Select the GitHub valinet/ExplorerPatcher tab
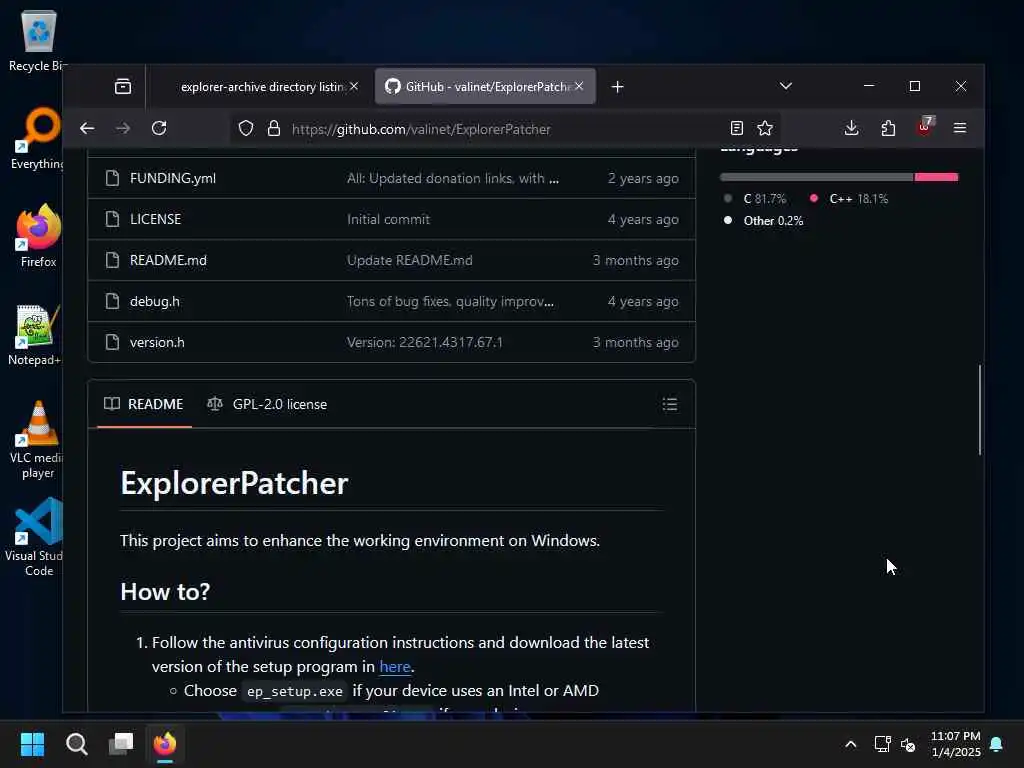The image size is (1024, 768). (485, 87)
